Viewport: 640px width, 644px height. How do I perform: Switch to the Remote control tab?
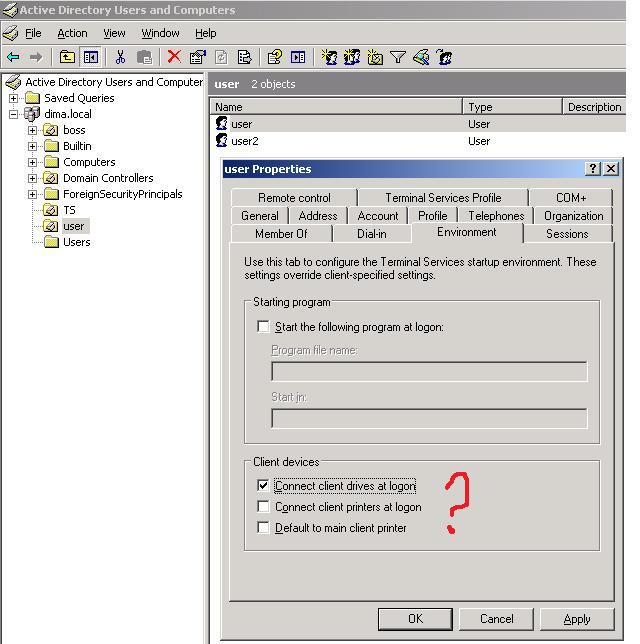pyautogui.click(x=294, y=198)
